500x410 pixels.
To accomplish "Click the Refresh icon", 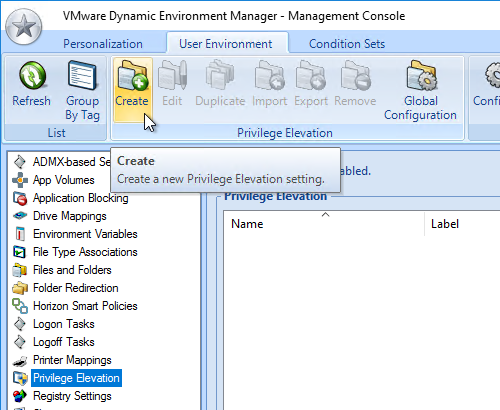I will click(32, 76).
